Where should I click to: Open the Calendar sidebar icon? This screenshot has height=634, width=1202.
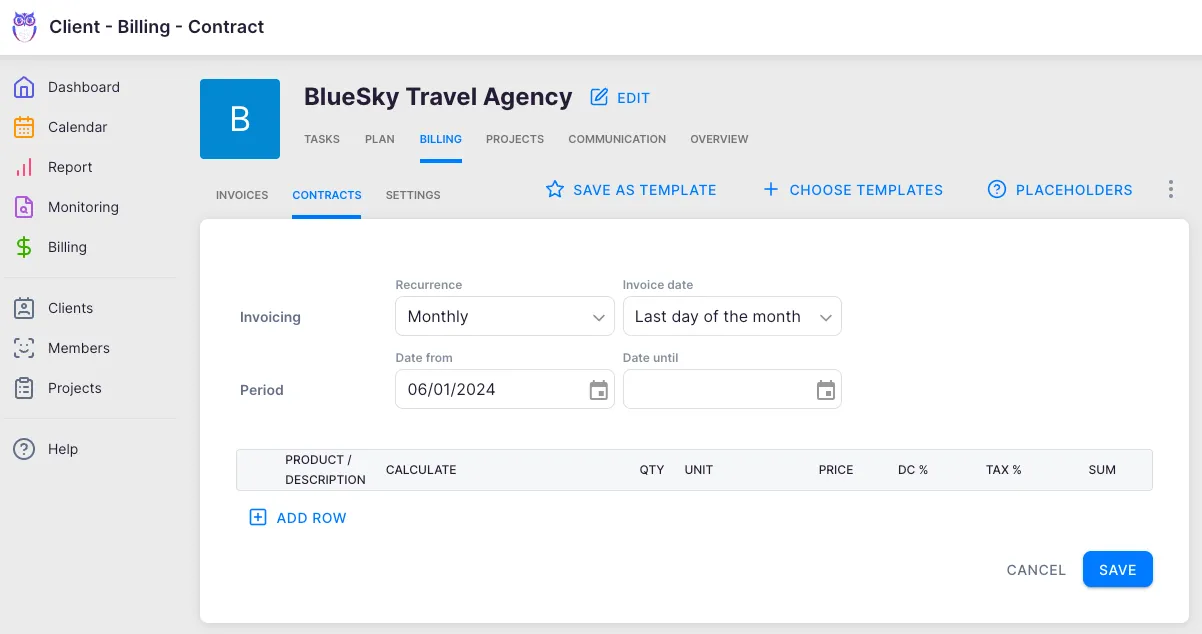[24, 127]
